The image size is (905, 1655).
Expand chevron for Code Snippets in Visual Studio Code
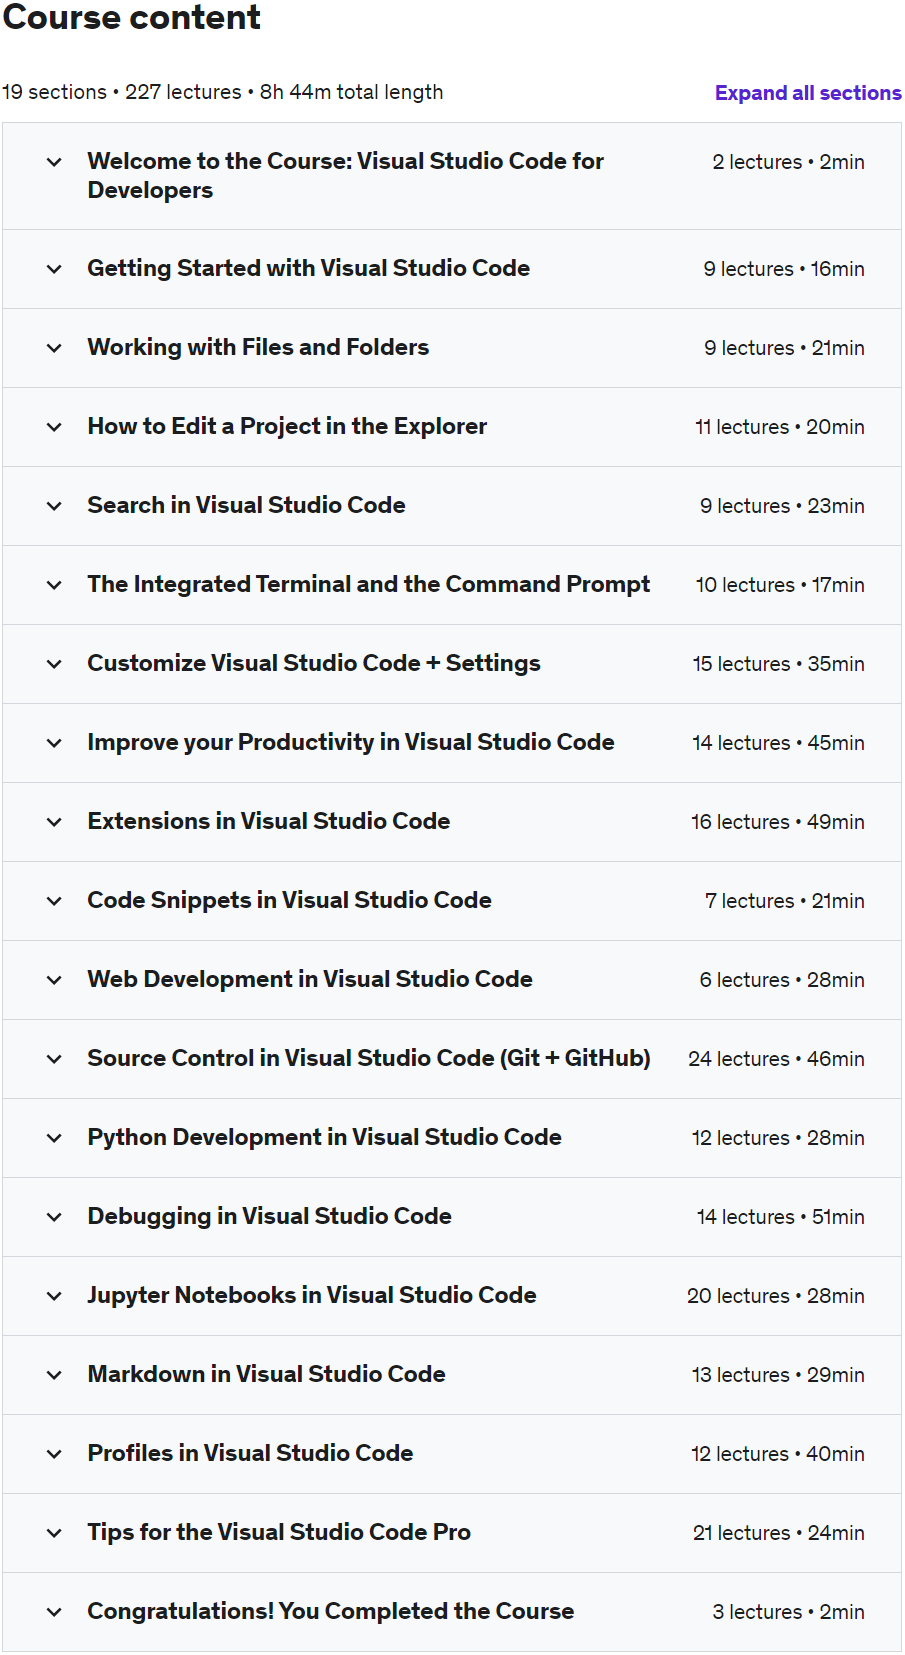click(x=54, y=901)
